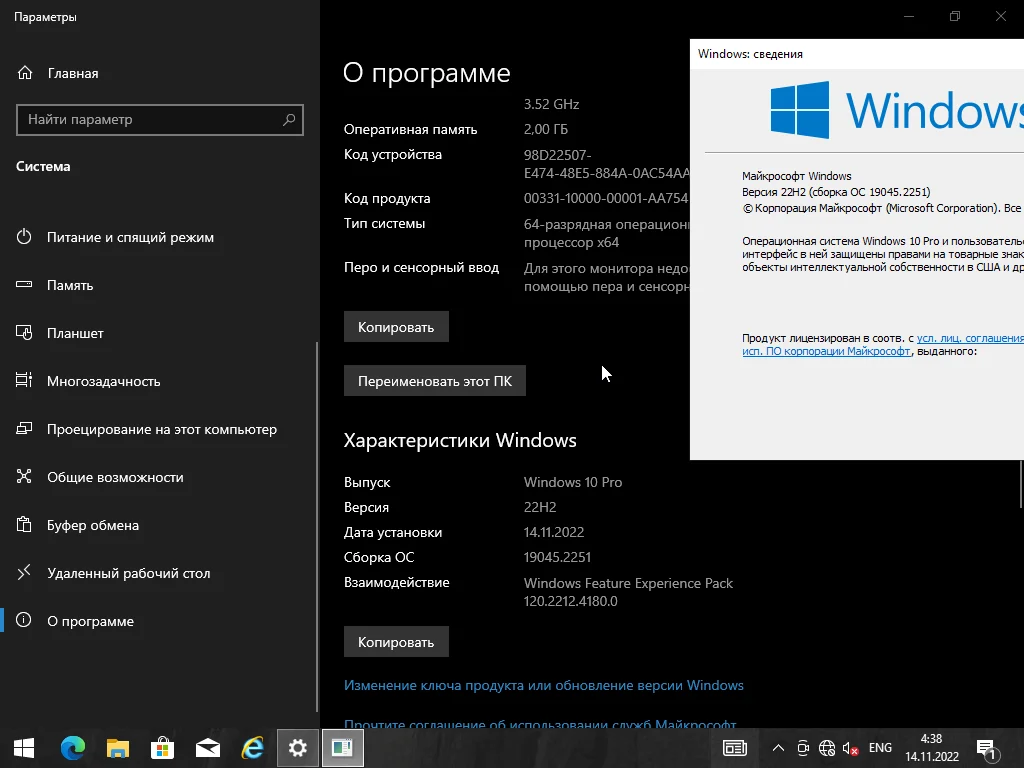
Task: Click the muted volume tray icon
Action: pos(850,748)
